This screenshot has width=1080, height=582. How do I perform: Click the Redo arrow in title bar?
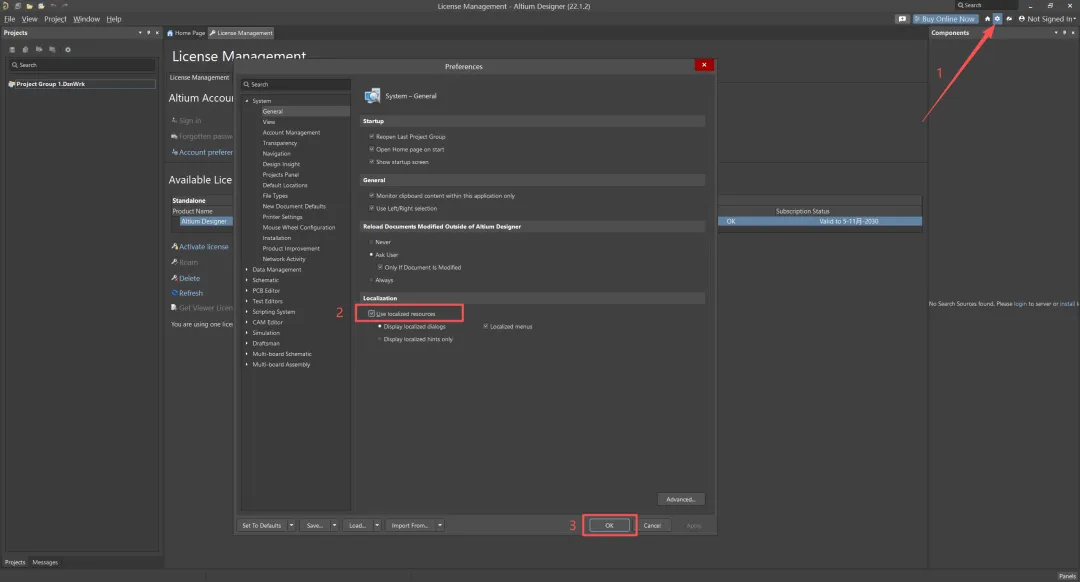tap(65, 6)
